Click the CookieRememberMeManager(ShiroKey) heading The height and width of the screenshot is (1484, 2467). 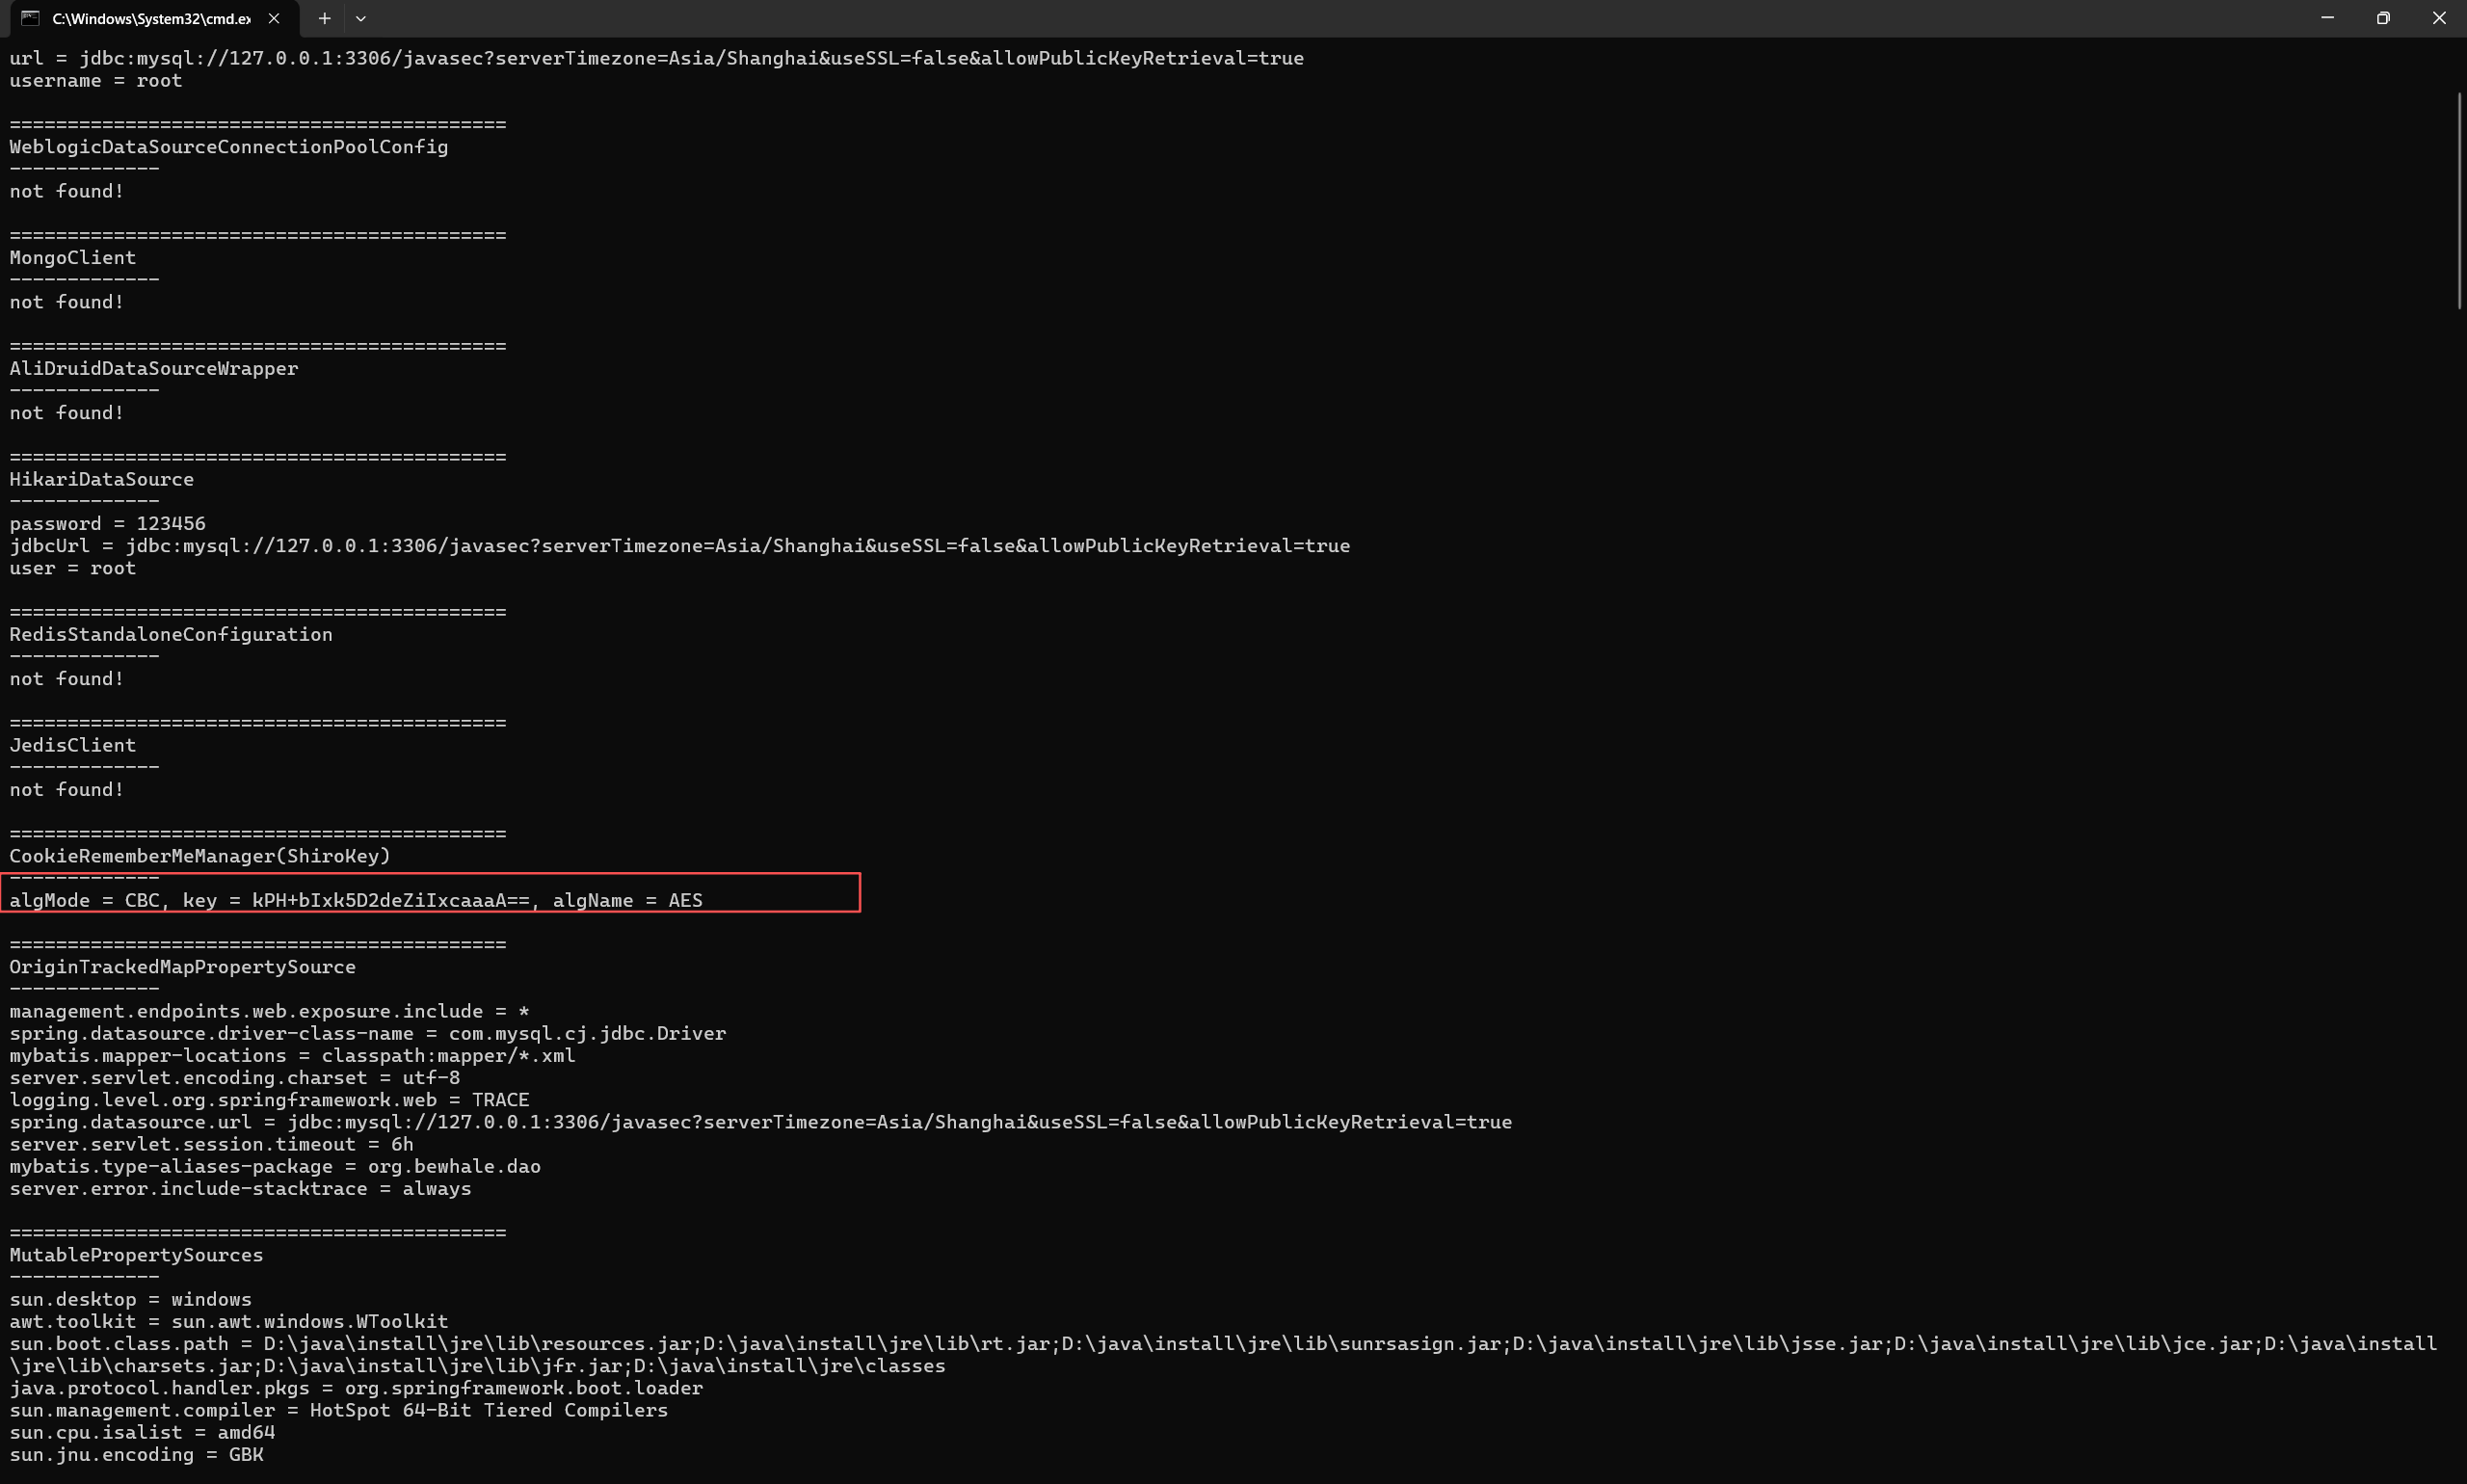pos(200,856)
